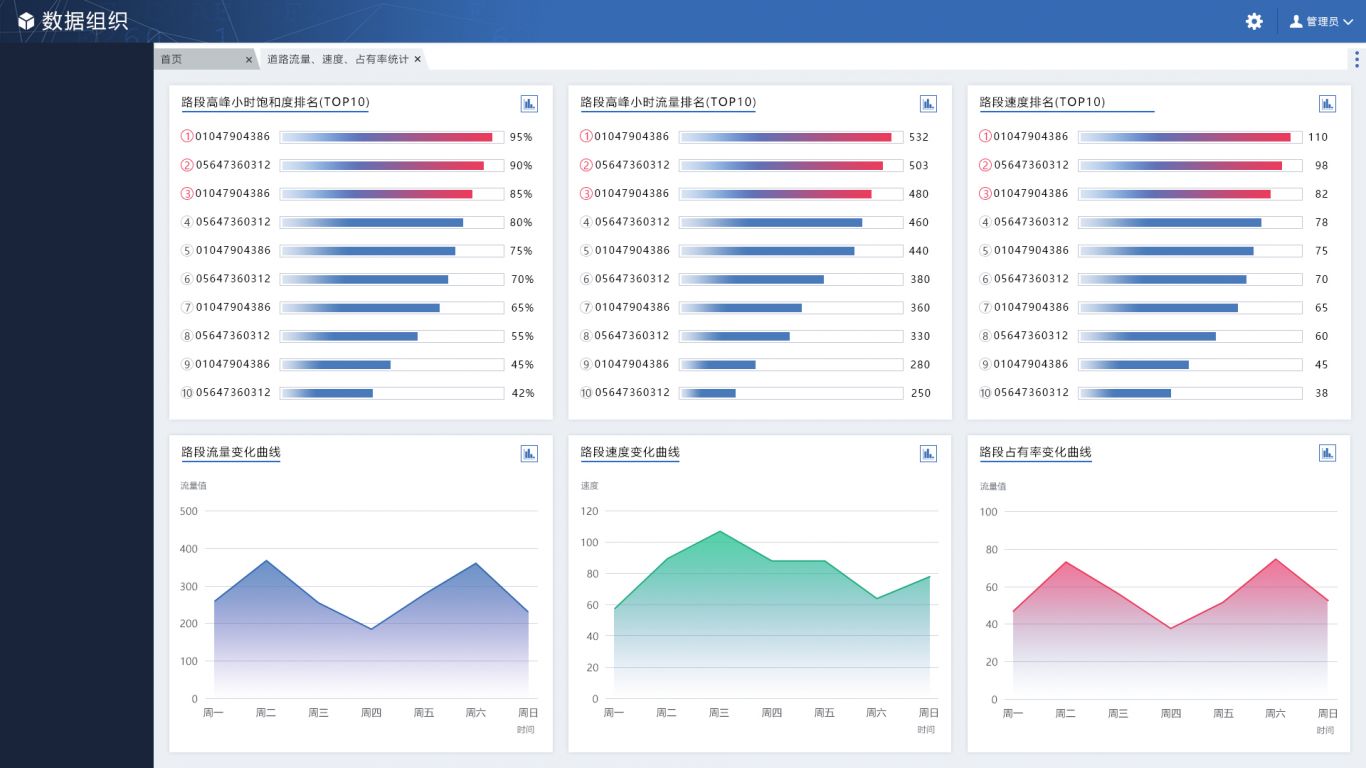1366x768 pixels.
Task: Click rank 9 badge in saturation ranking
Action: (x=187, y=364)
